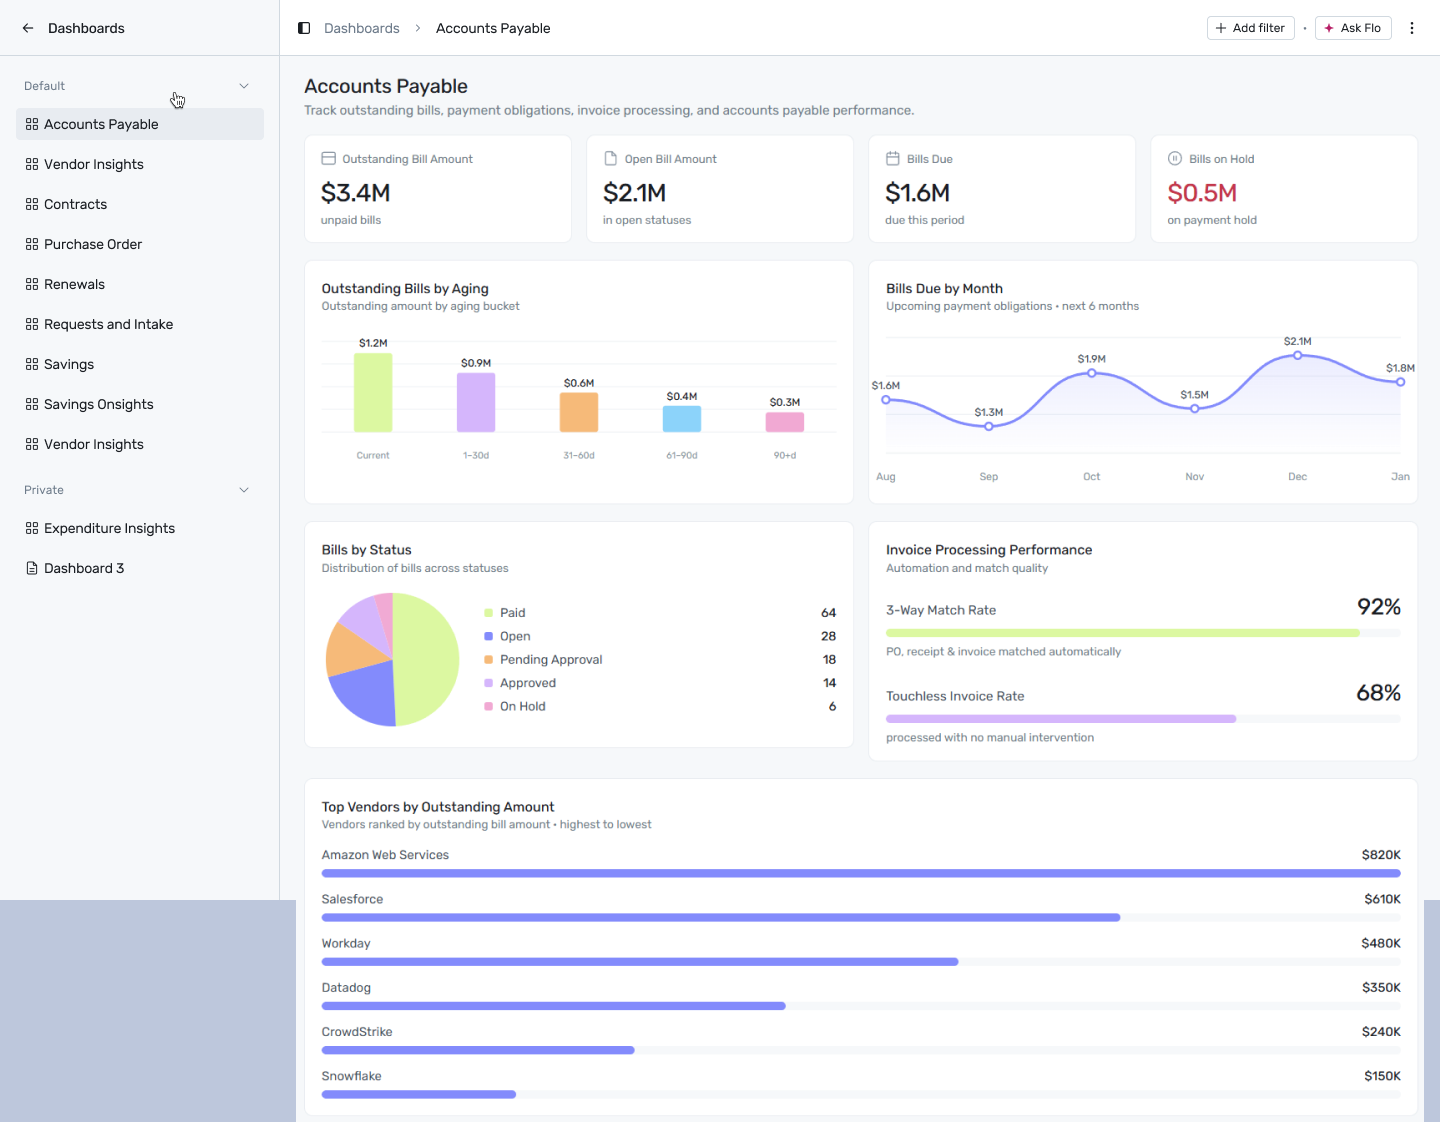Image resolution: width=1440 pixels, height=1122 pixels.
Task: Click the back arrow next to Dashboards
Action: pos(28,28)
